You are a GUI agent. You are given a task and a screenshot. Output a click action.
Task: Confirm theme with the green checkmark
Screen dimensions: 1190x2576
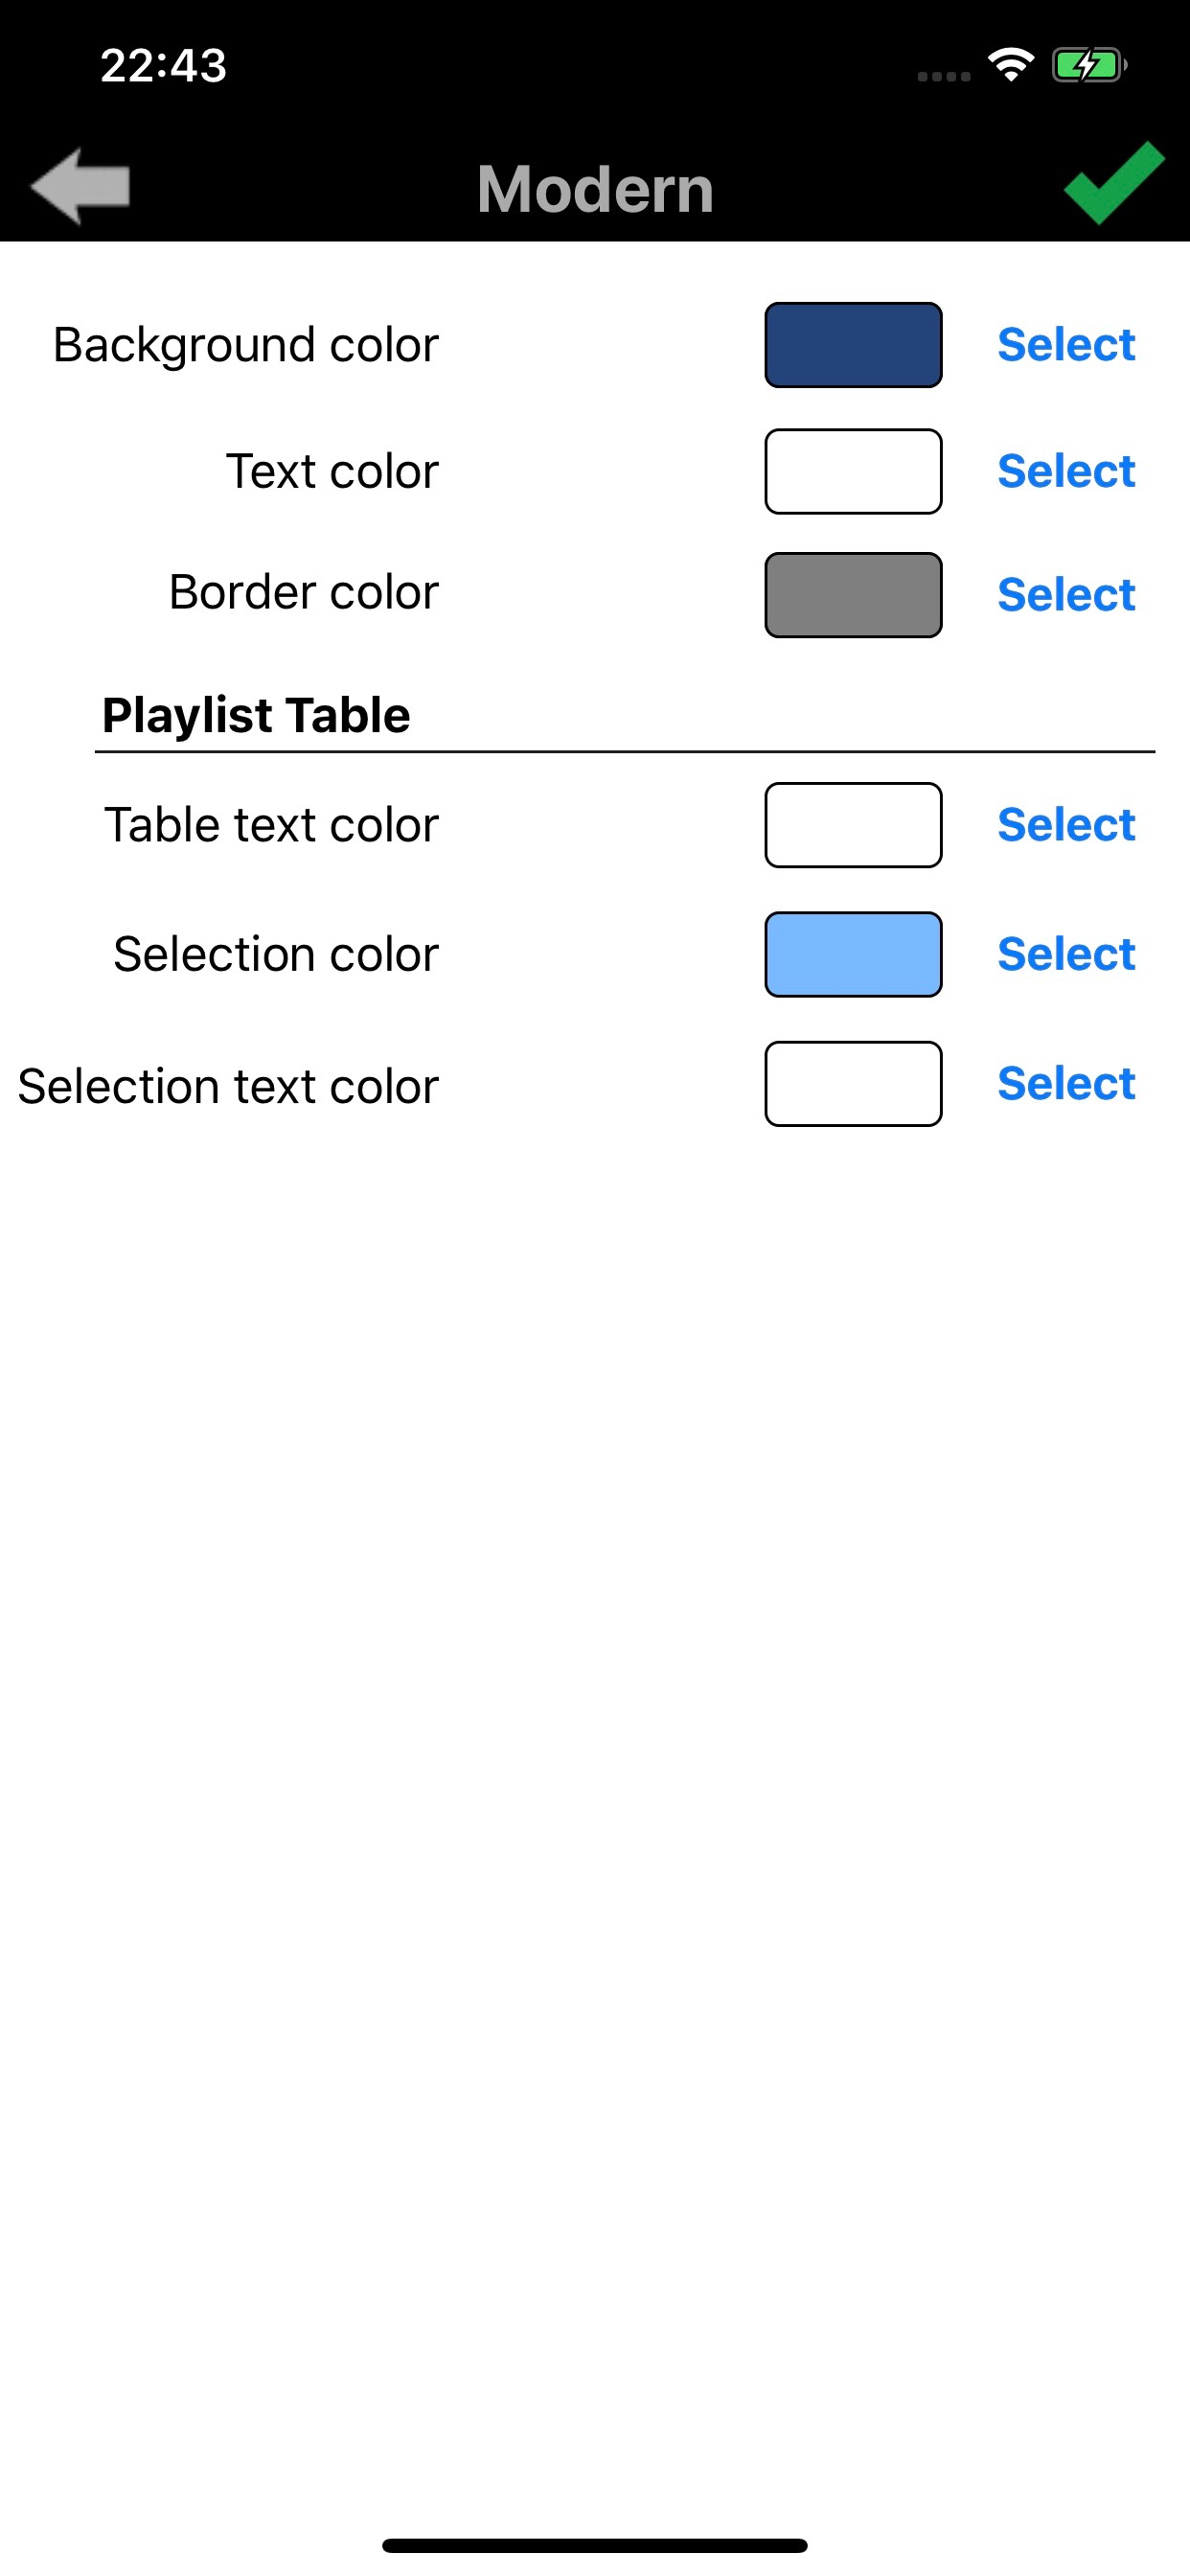tap(1114, 184)
